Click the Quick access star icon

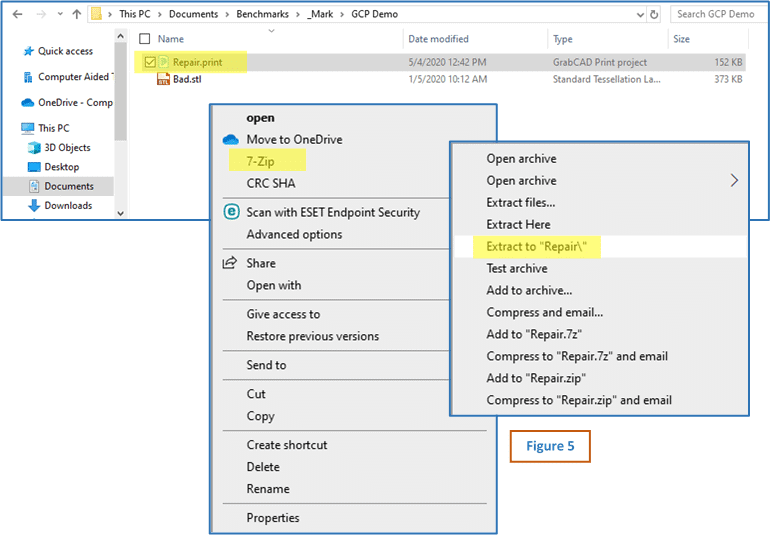27,52
